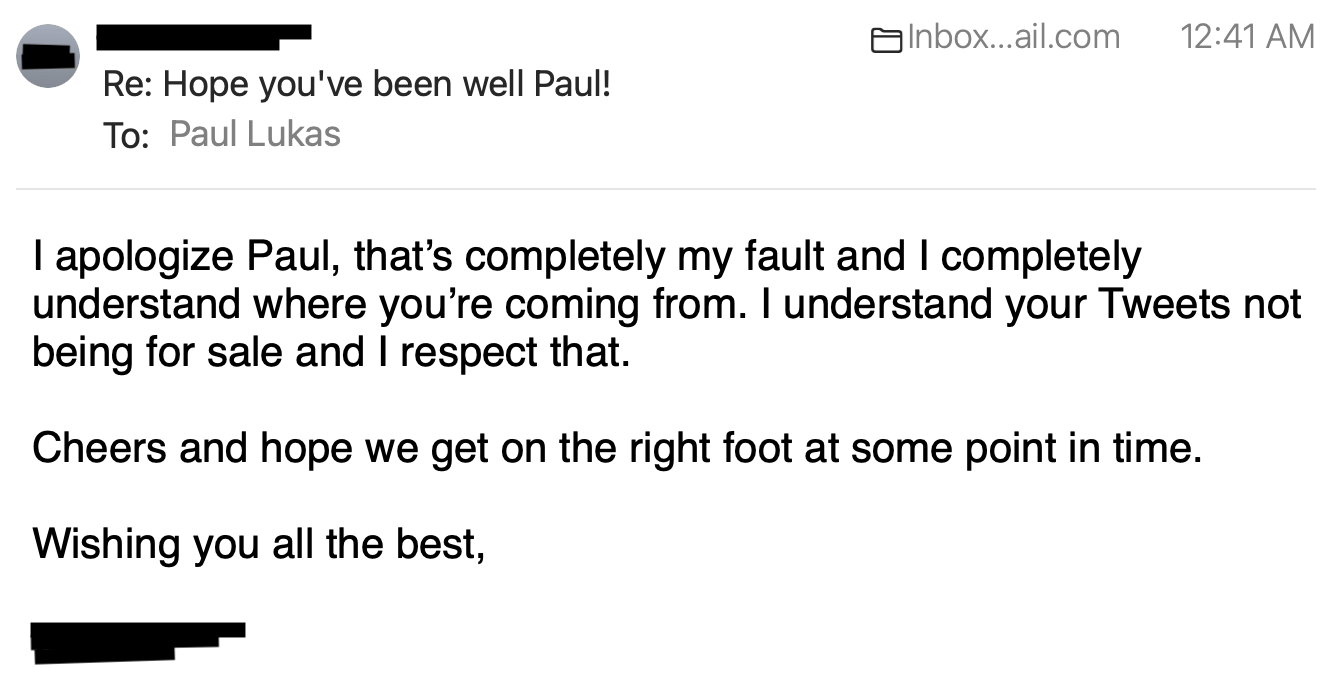Click the redacted signature below the message
1334x684 pixels.
[138, 641]
